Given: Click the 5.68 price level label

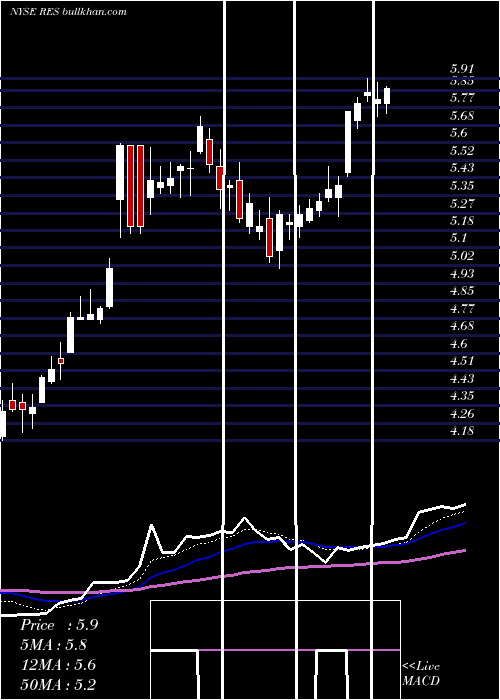Looking at the screenshot, I should [462, 116].
